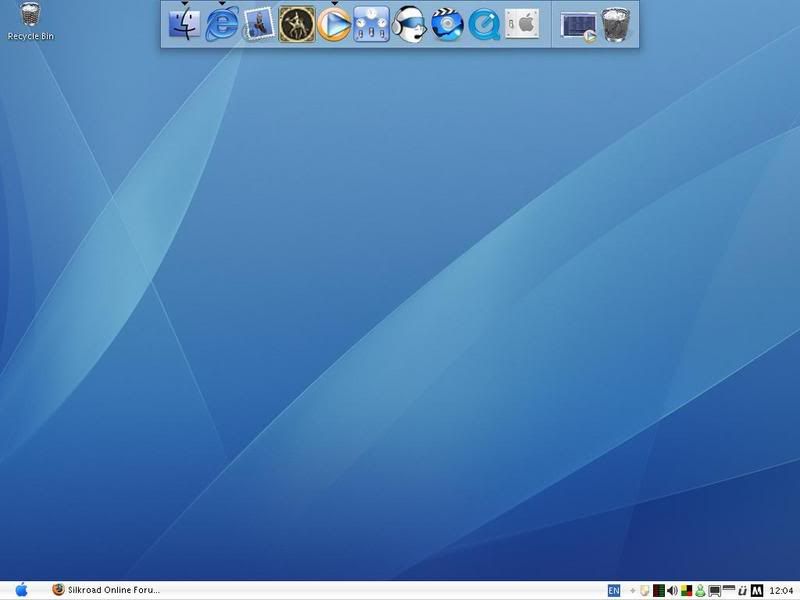Click the volume speaker tray icon
Viewport: 800px width, 600px height.
pyautogui.click(x=672, y=590)
